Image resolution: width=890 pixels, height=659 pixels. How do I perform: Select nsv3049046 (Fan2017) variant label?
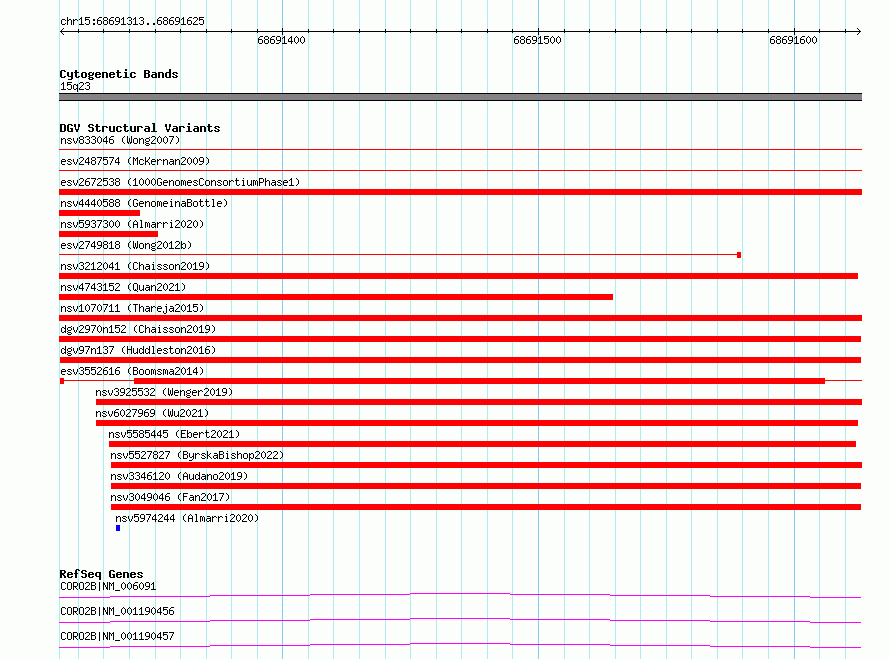click(170, 497)
